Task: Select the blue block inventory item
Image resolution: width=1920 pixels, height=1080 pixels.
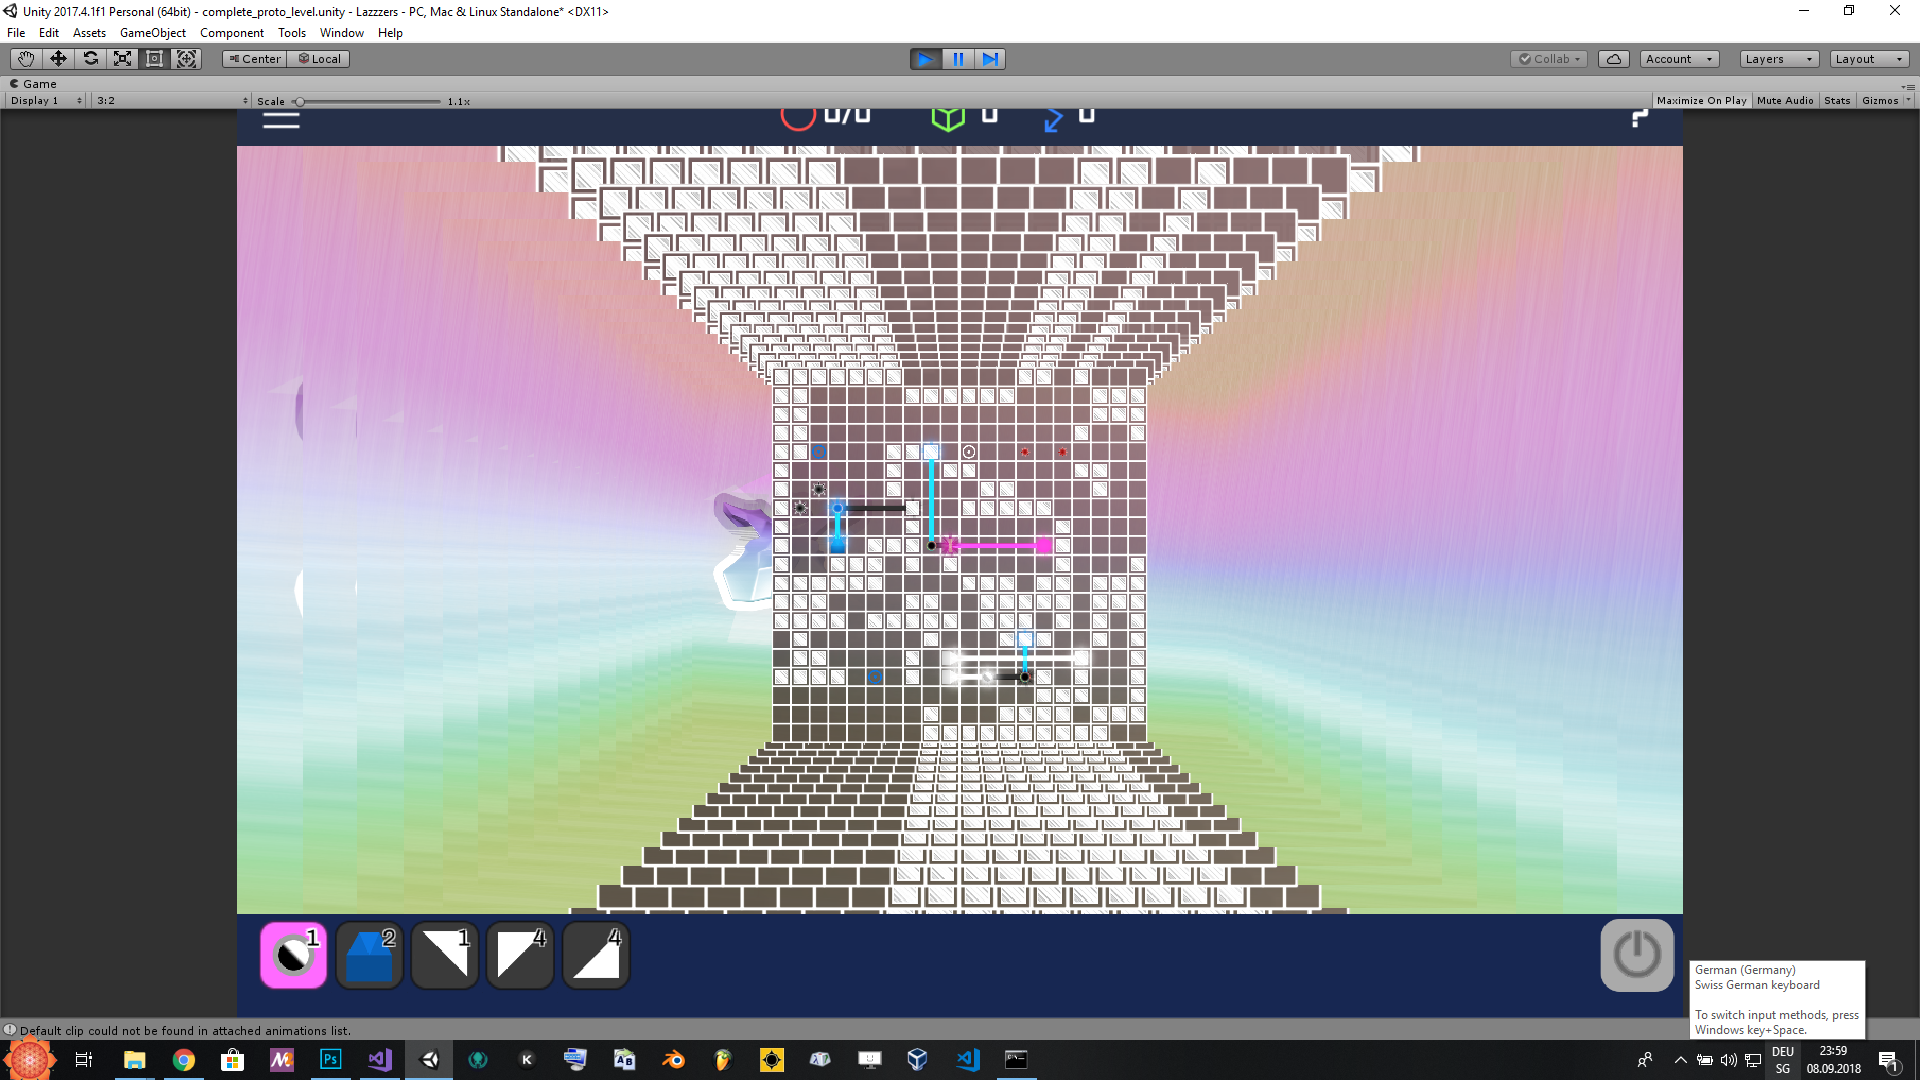Action: pos(369,956)
